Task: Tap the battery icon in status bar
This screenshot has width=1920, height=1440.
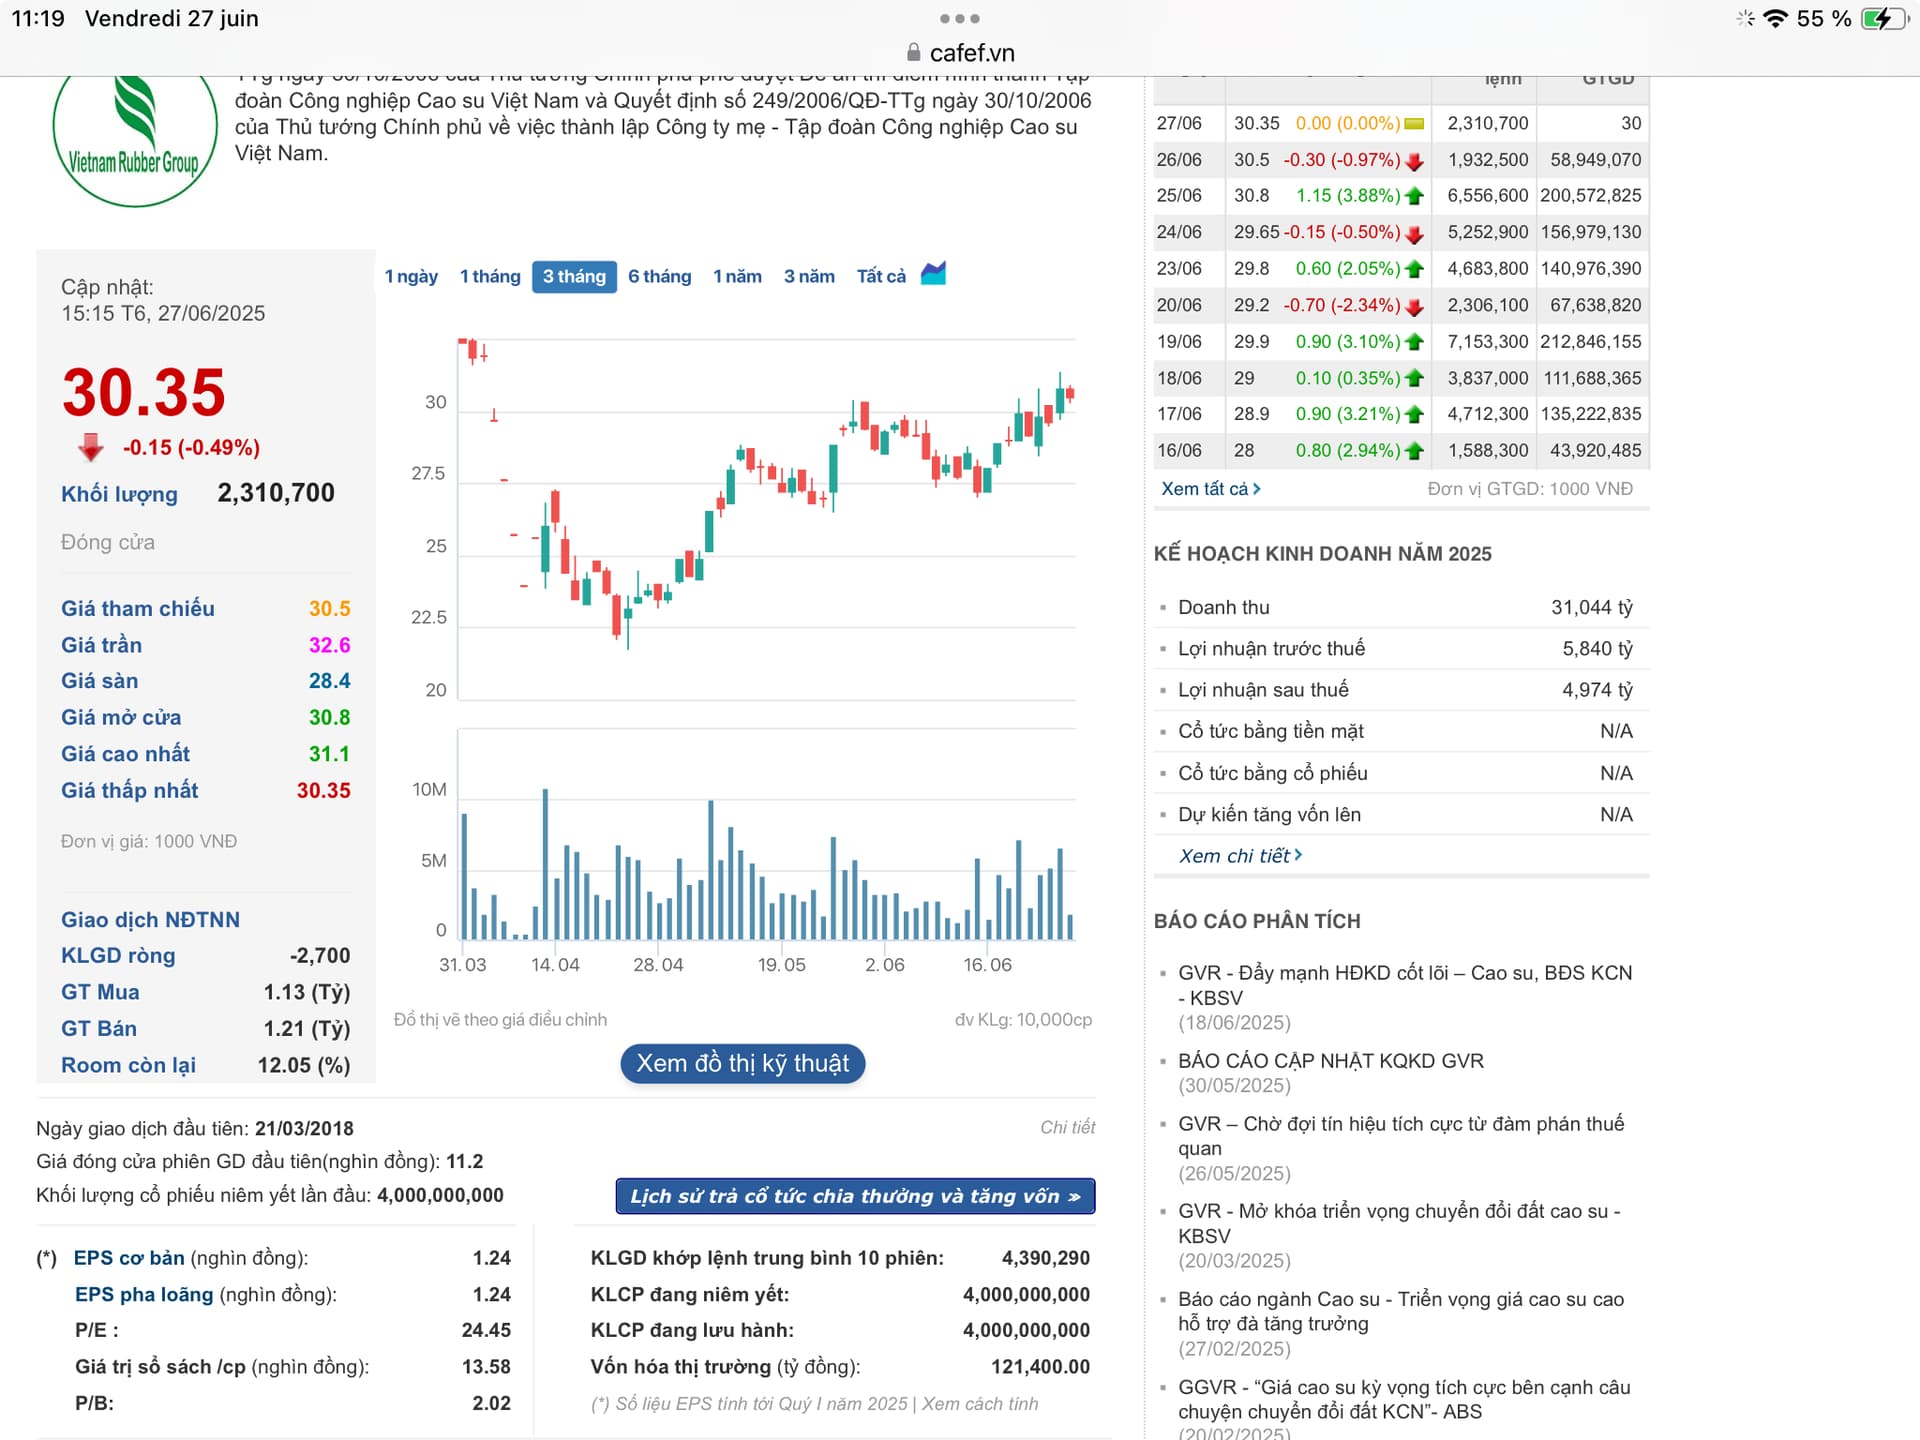Action: (x=1884, y=19)
